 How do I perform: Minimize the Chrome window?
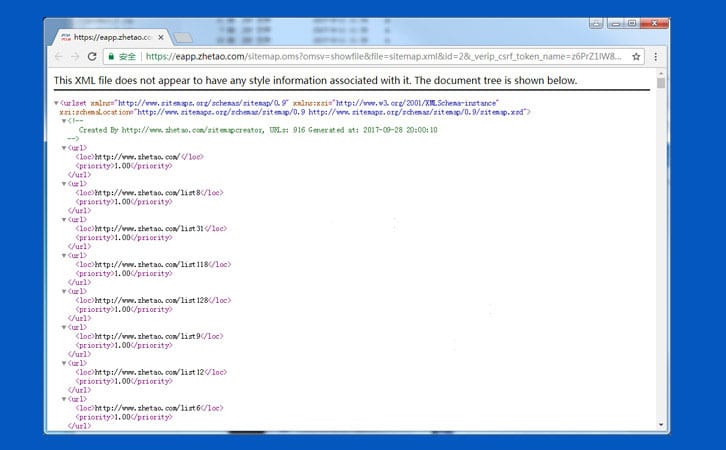(x=615, y=23)
